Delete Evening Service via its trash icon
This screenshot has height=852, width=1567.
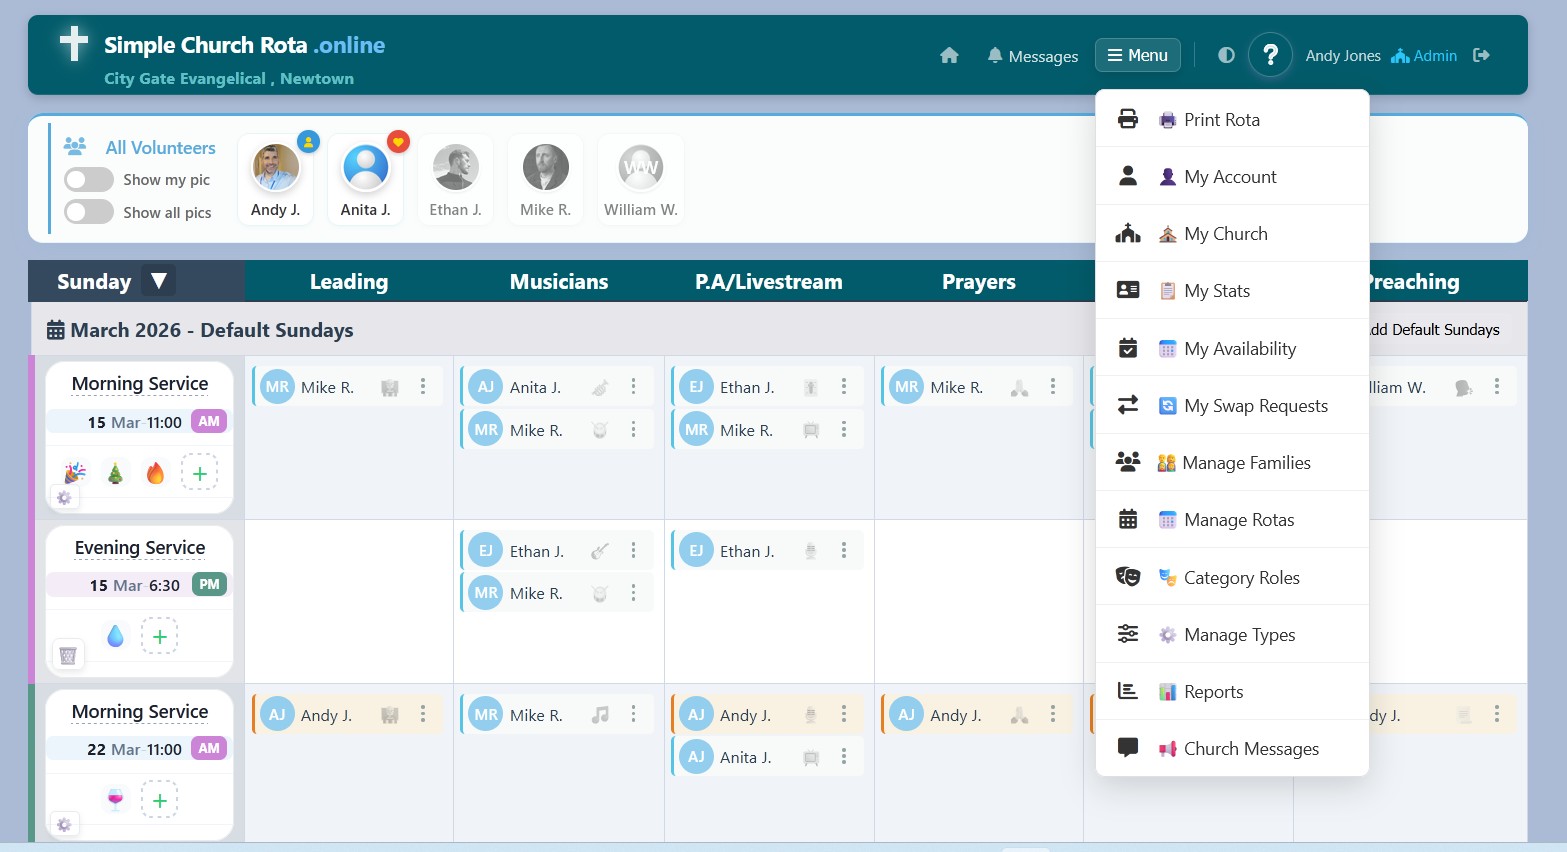pos(68,654)
